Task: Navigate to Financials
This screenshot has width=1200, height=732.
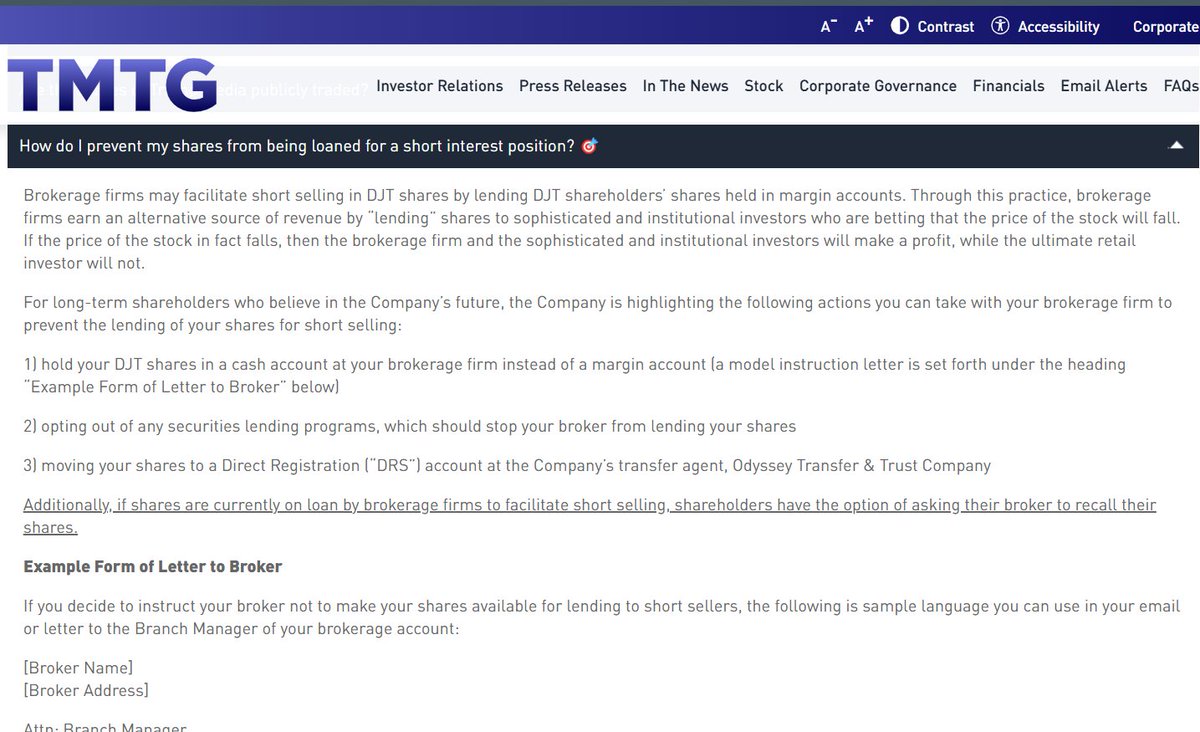Action: click(1009, 86)
